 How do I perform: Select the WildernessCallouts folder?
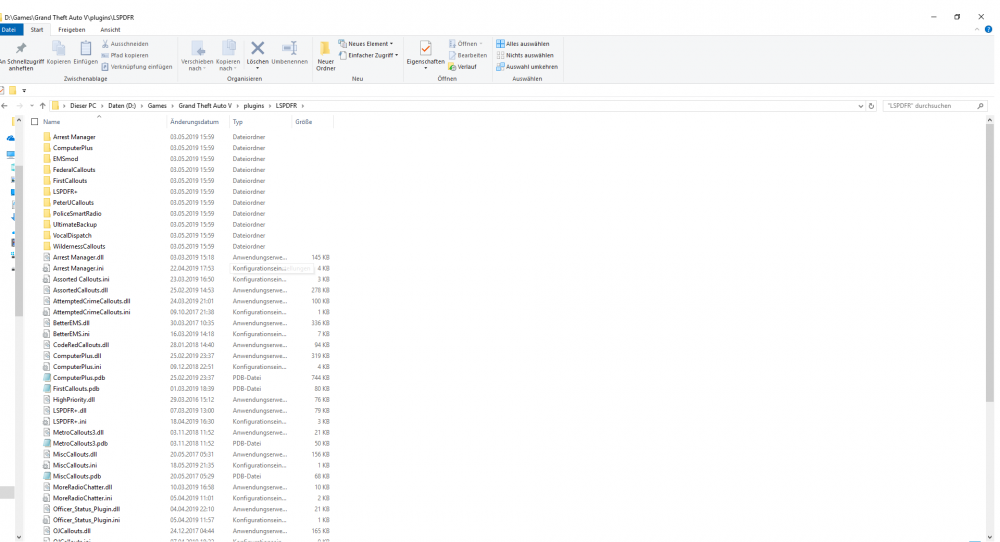(79, 246)
